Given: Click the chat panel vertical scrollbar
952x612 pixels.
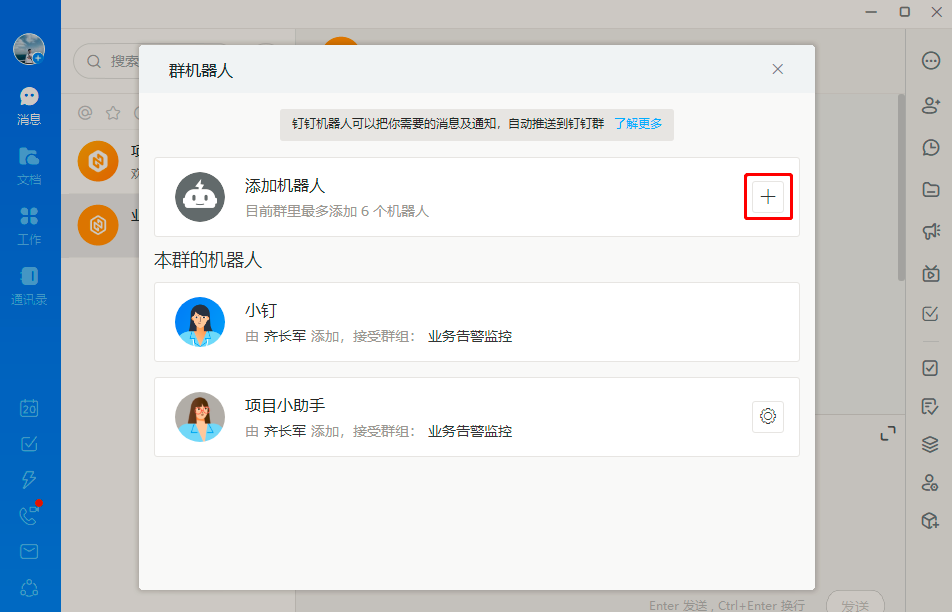Looking at the screenshot, I should (901, 187).
